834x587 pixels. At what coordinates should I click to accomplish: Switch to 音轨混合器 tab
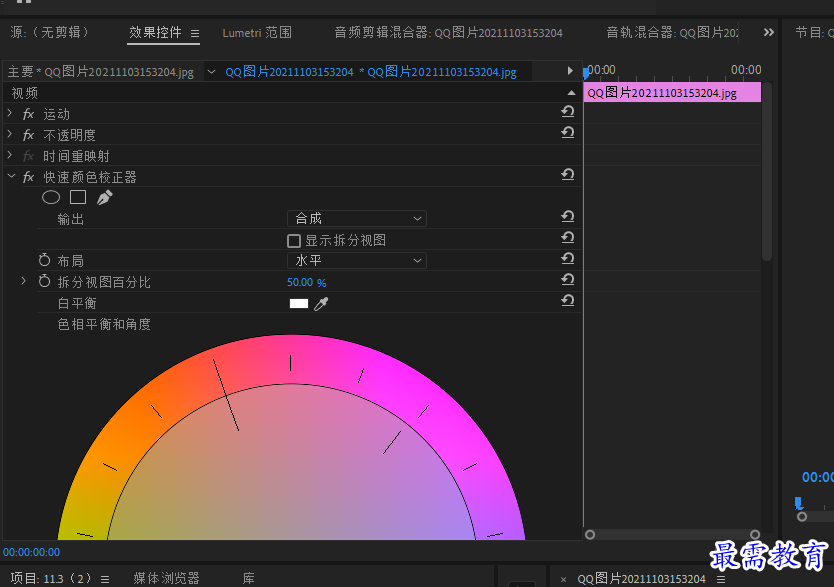click(x=672, y=33)
